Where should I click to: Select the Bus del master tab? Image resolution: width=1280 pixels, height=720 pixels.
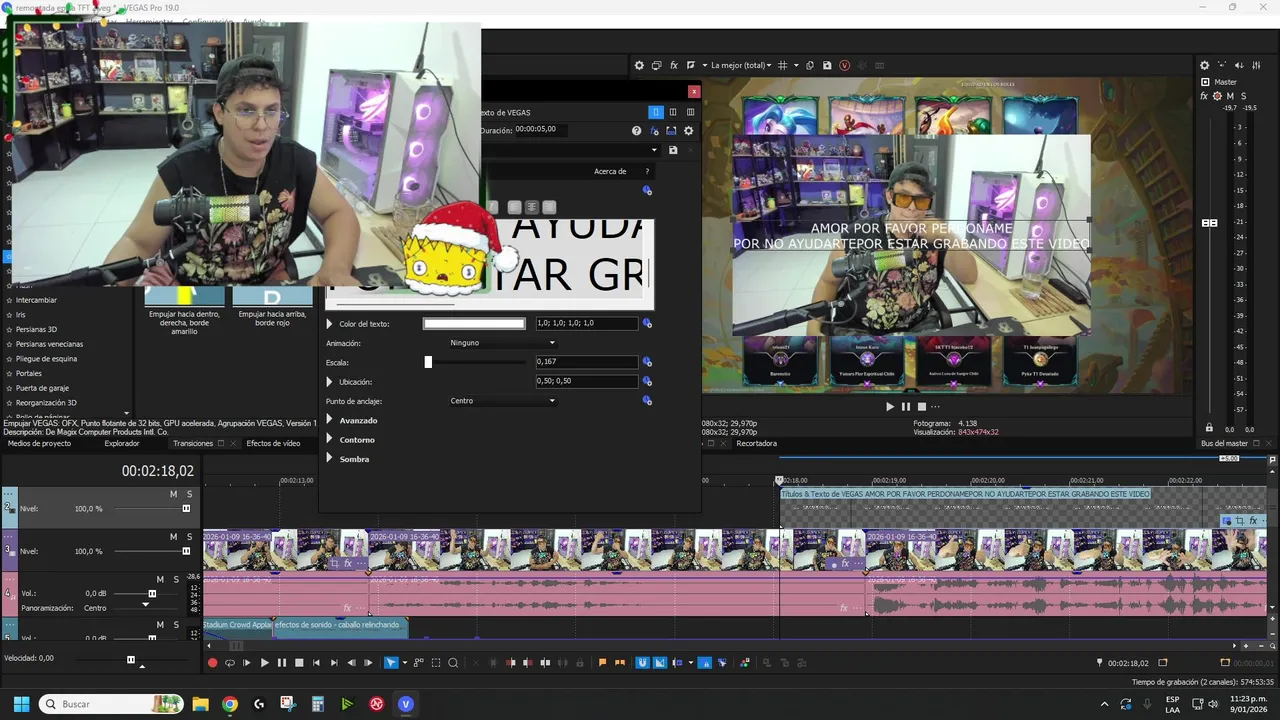1224,443
